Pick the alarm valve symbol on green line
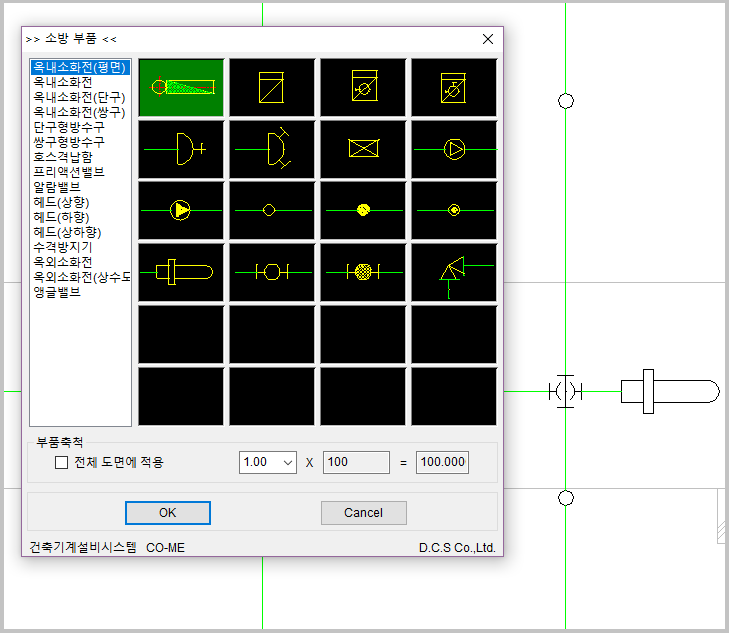 [181, 210]
